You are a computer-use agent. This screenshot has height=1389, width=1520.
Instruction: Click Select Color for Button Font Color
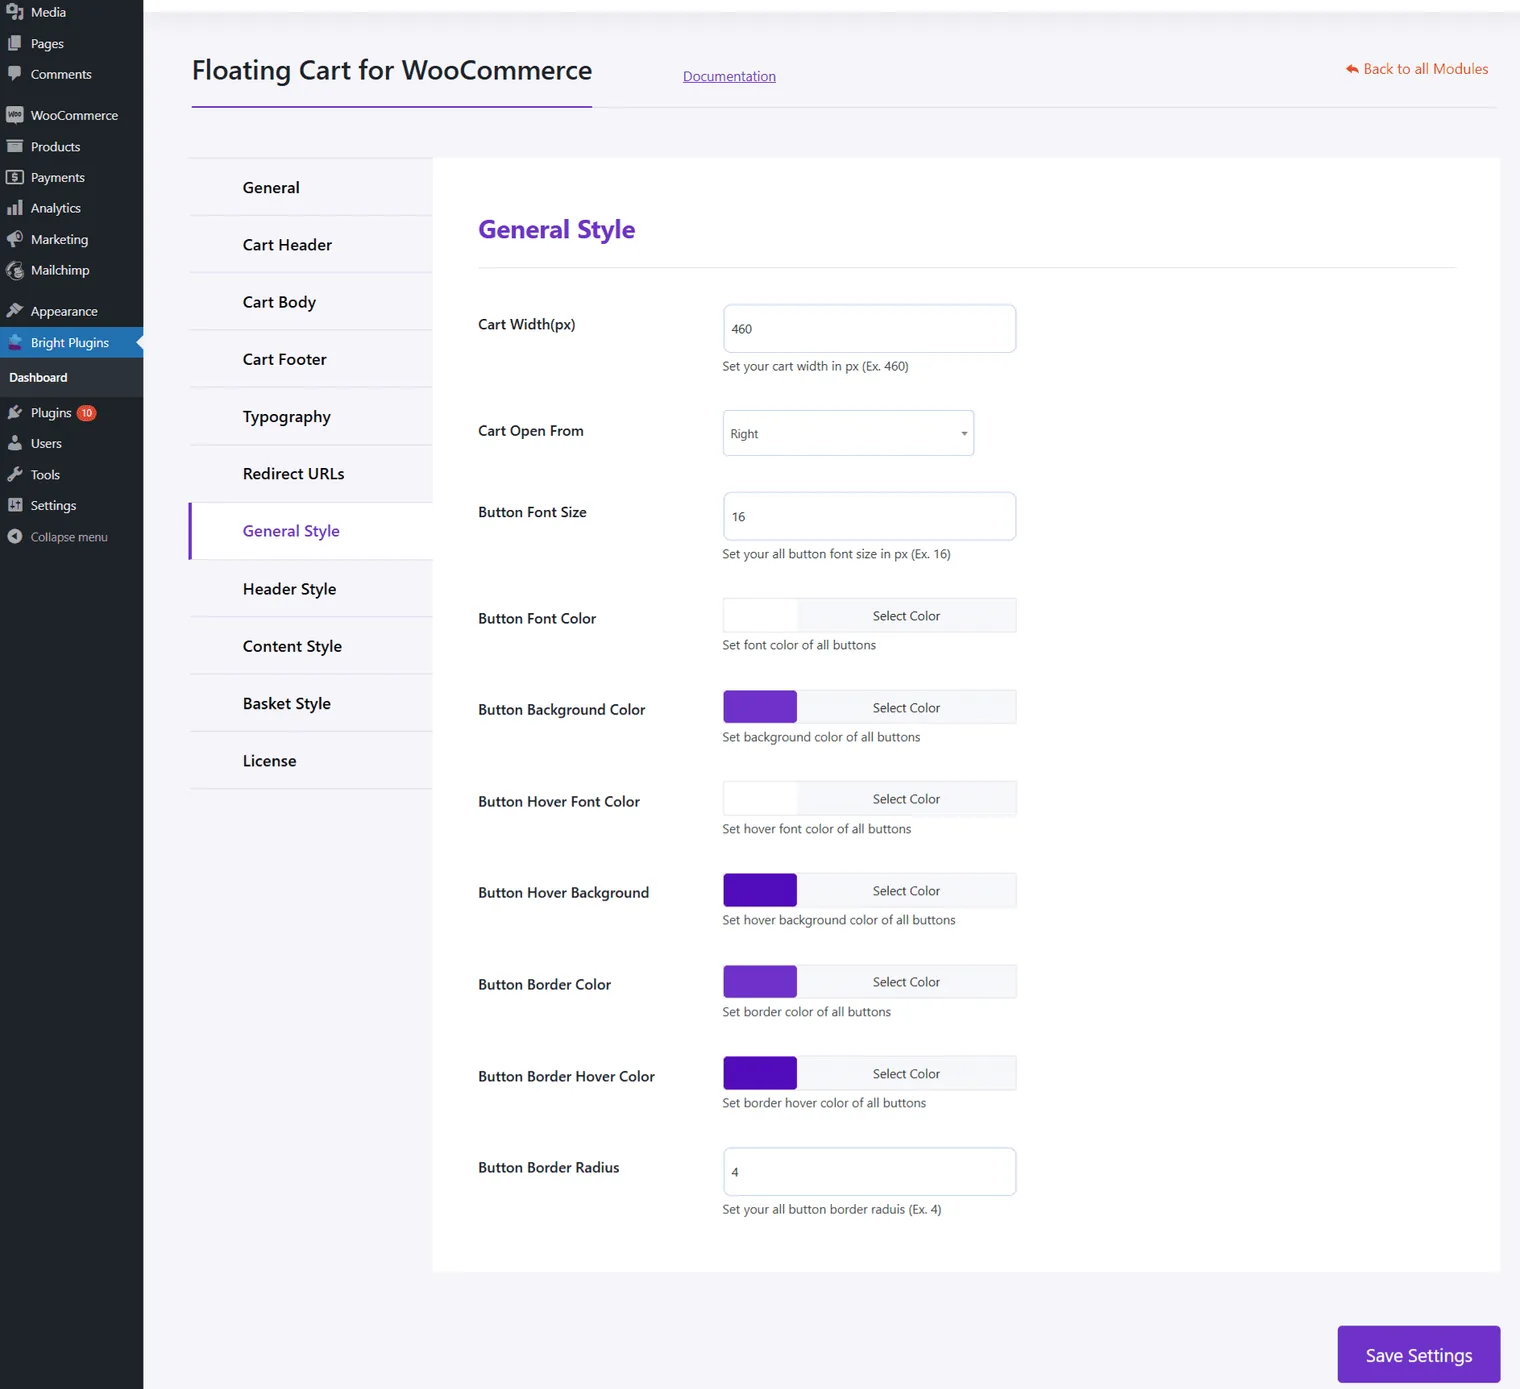pyautogui.click(x=906, y=616)
